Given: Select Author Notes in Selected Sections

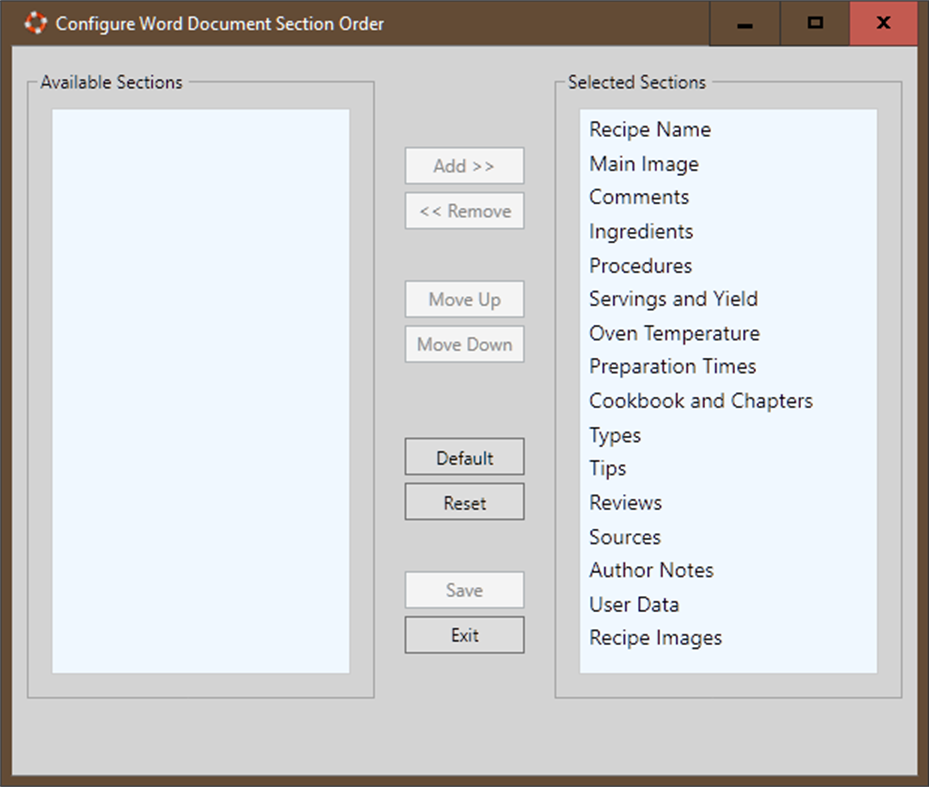Looking at the screenshot, I should [x=651, y=570].
